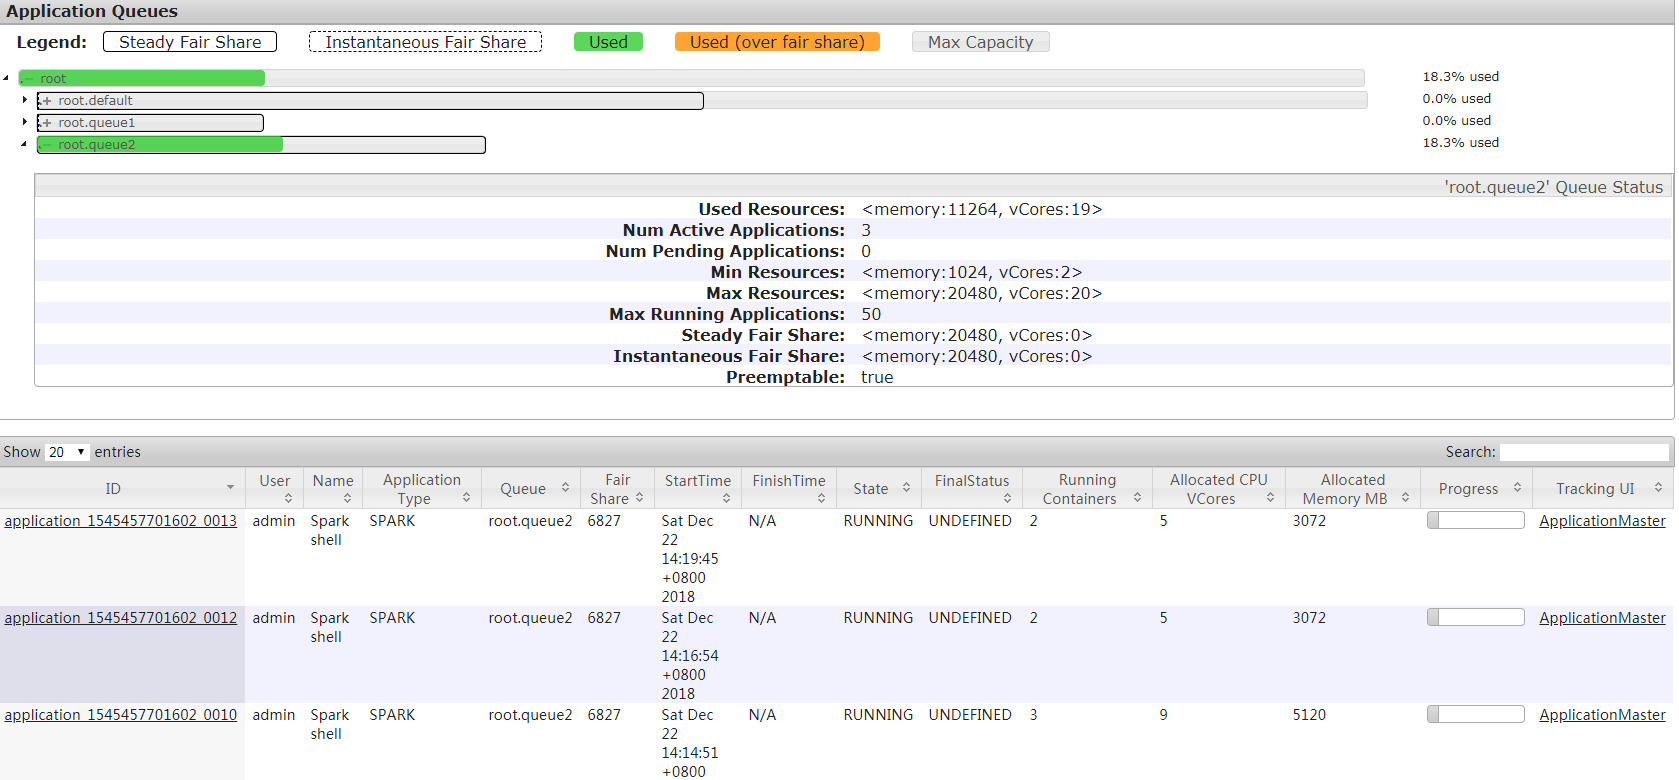The height and width of the screenshot is (780, 1679).
Task: Sort table by FinalStatus column
Action: click(x=972, y=488)
